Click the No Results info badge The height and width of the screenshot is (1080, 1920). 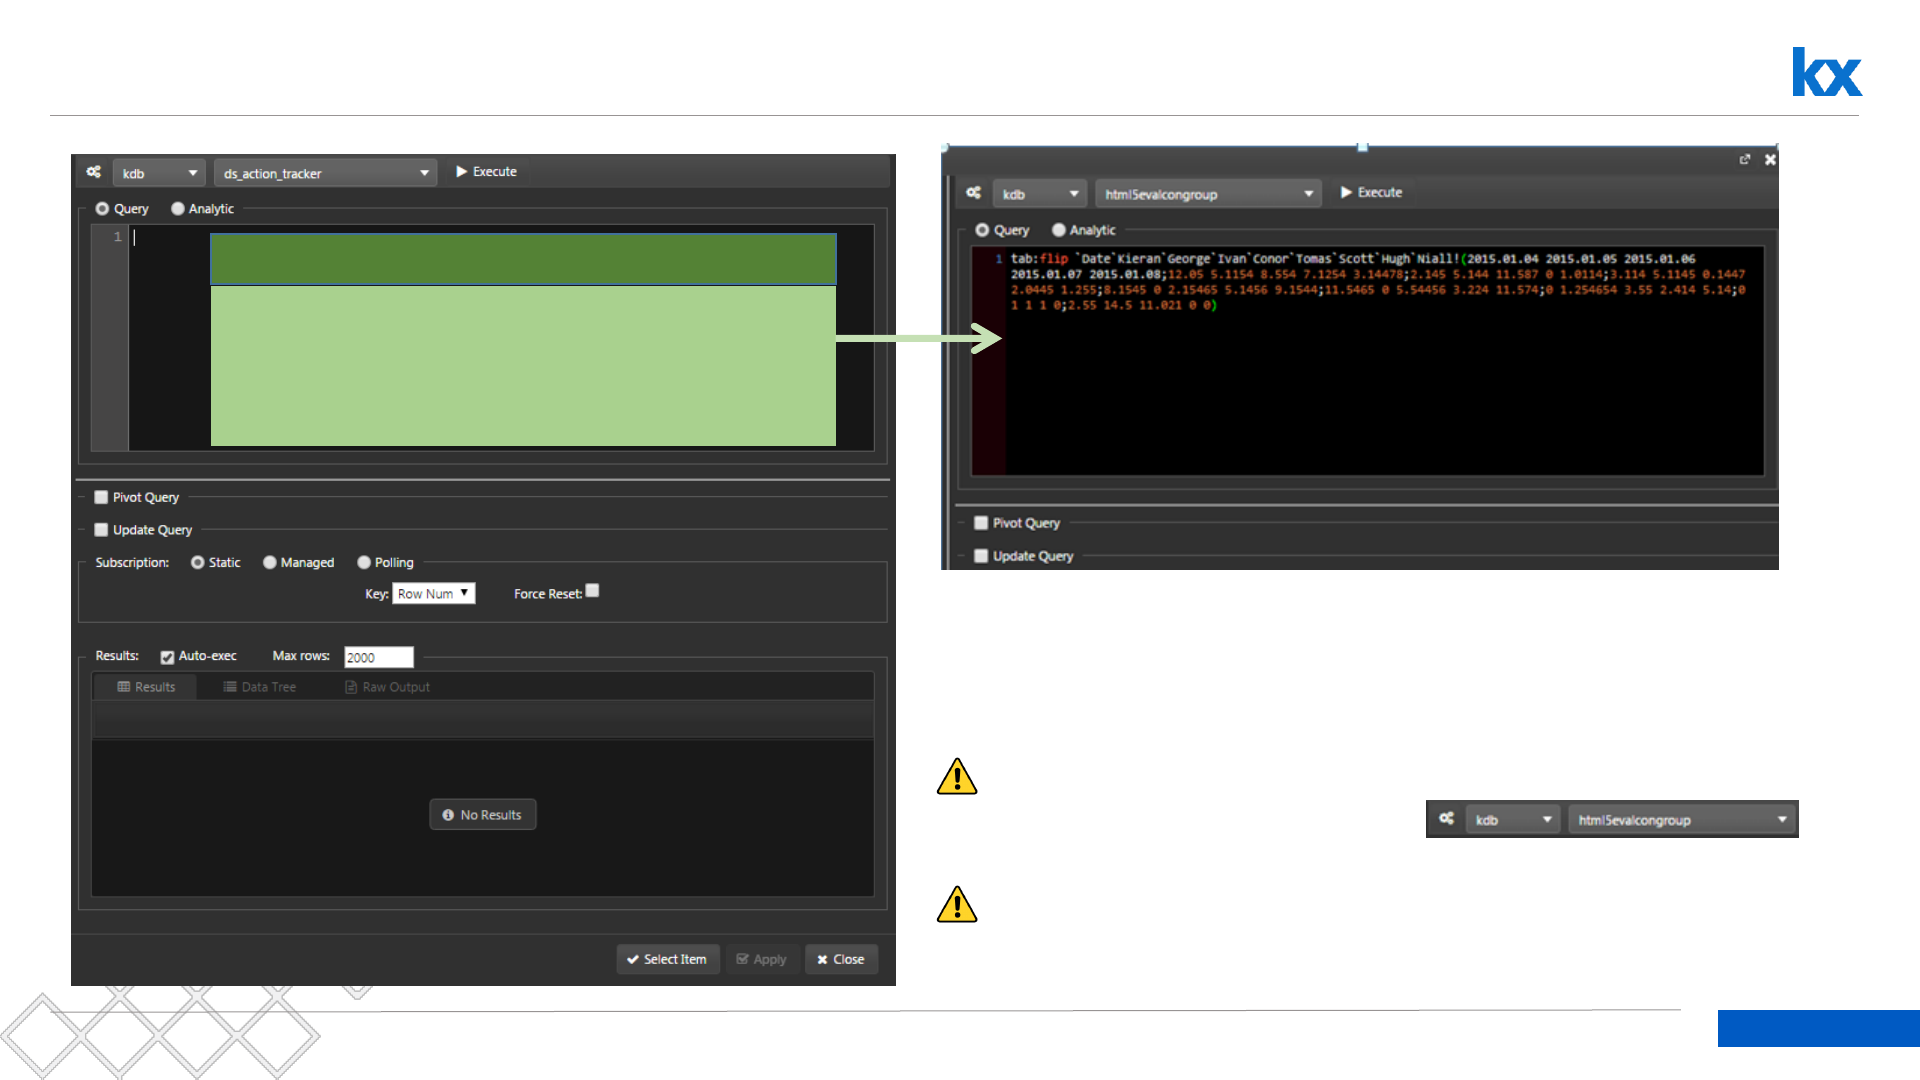coord(482,815)
